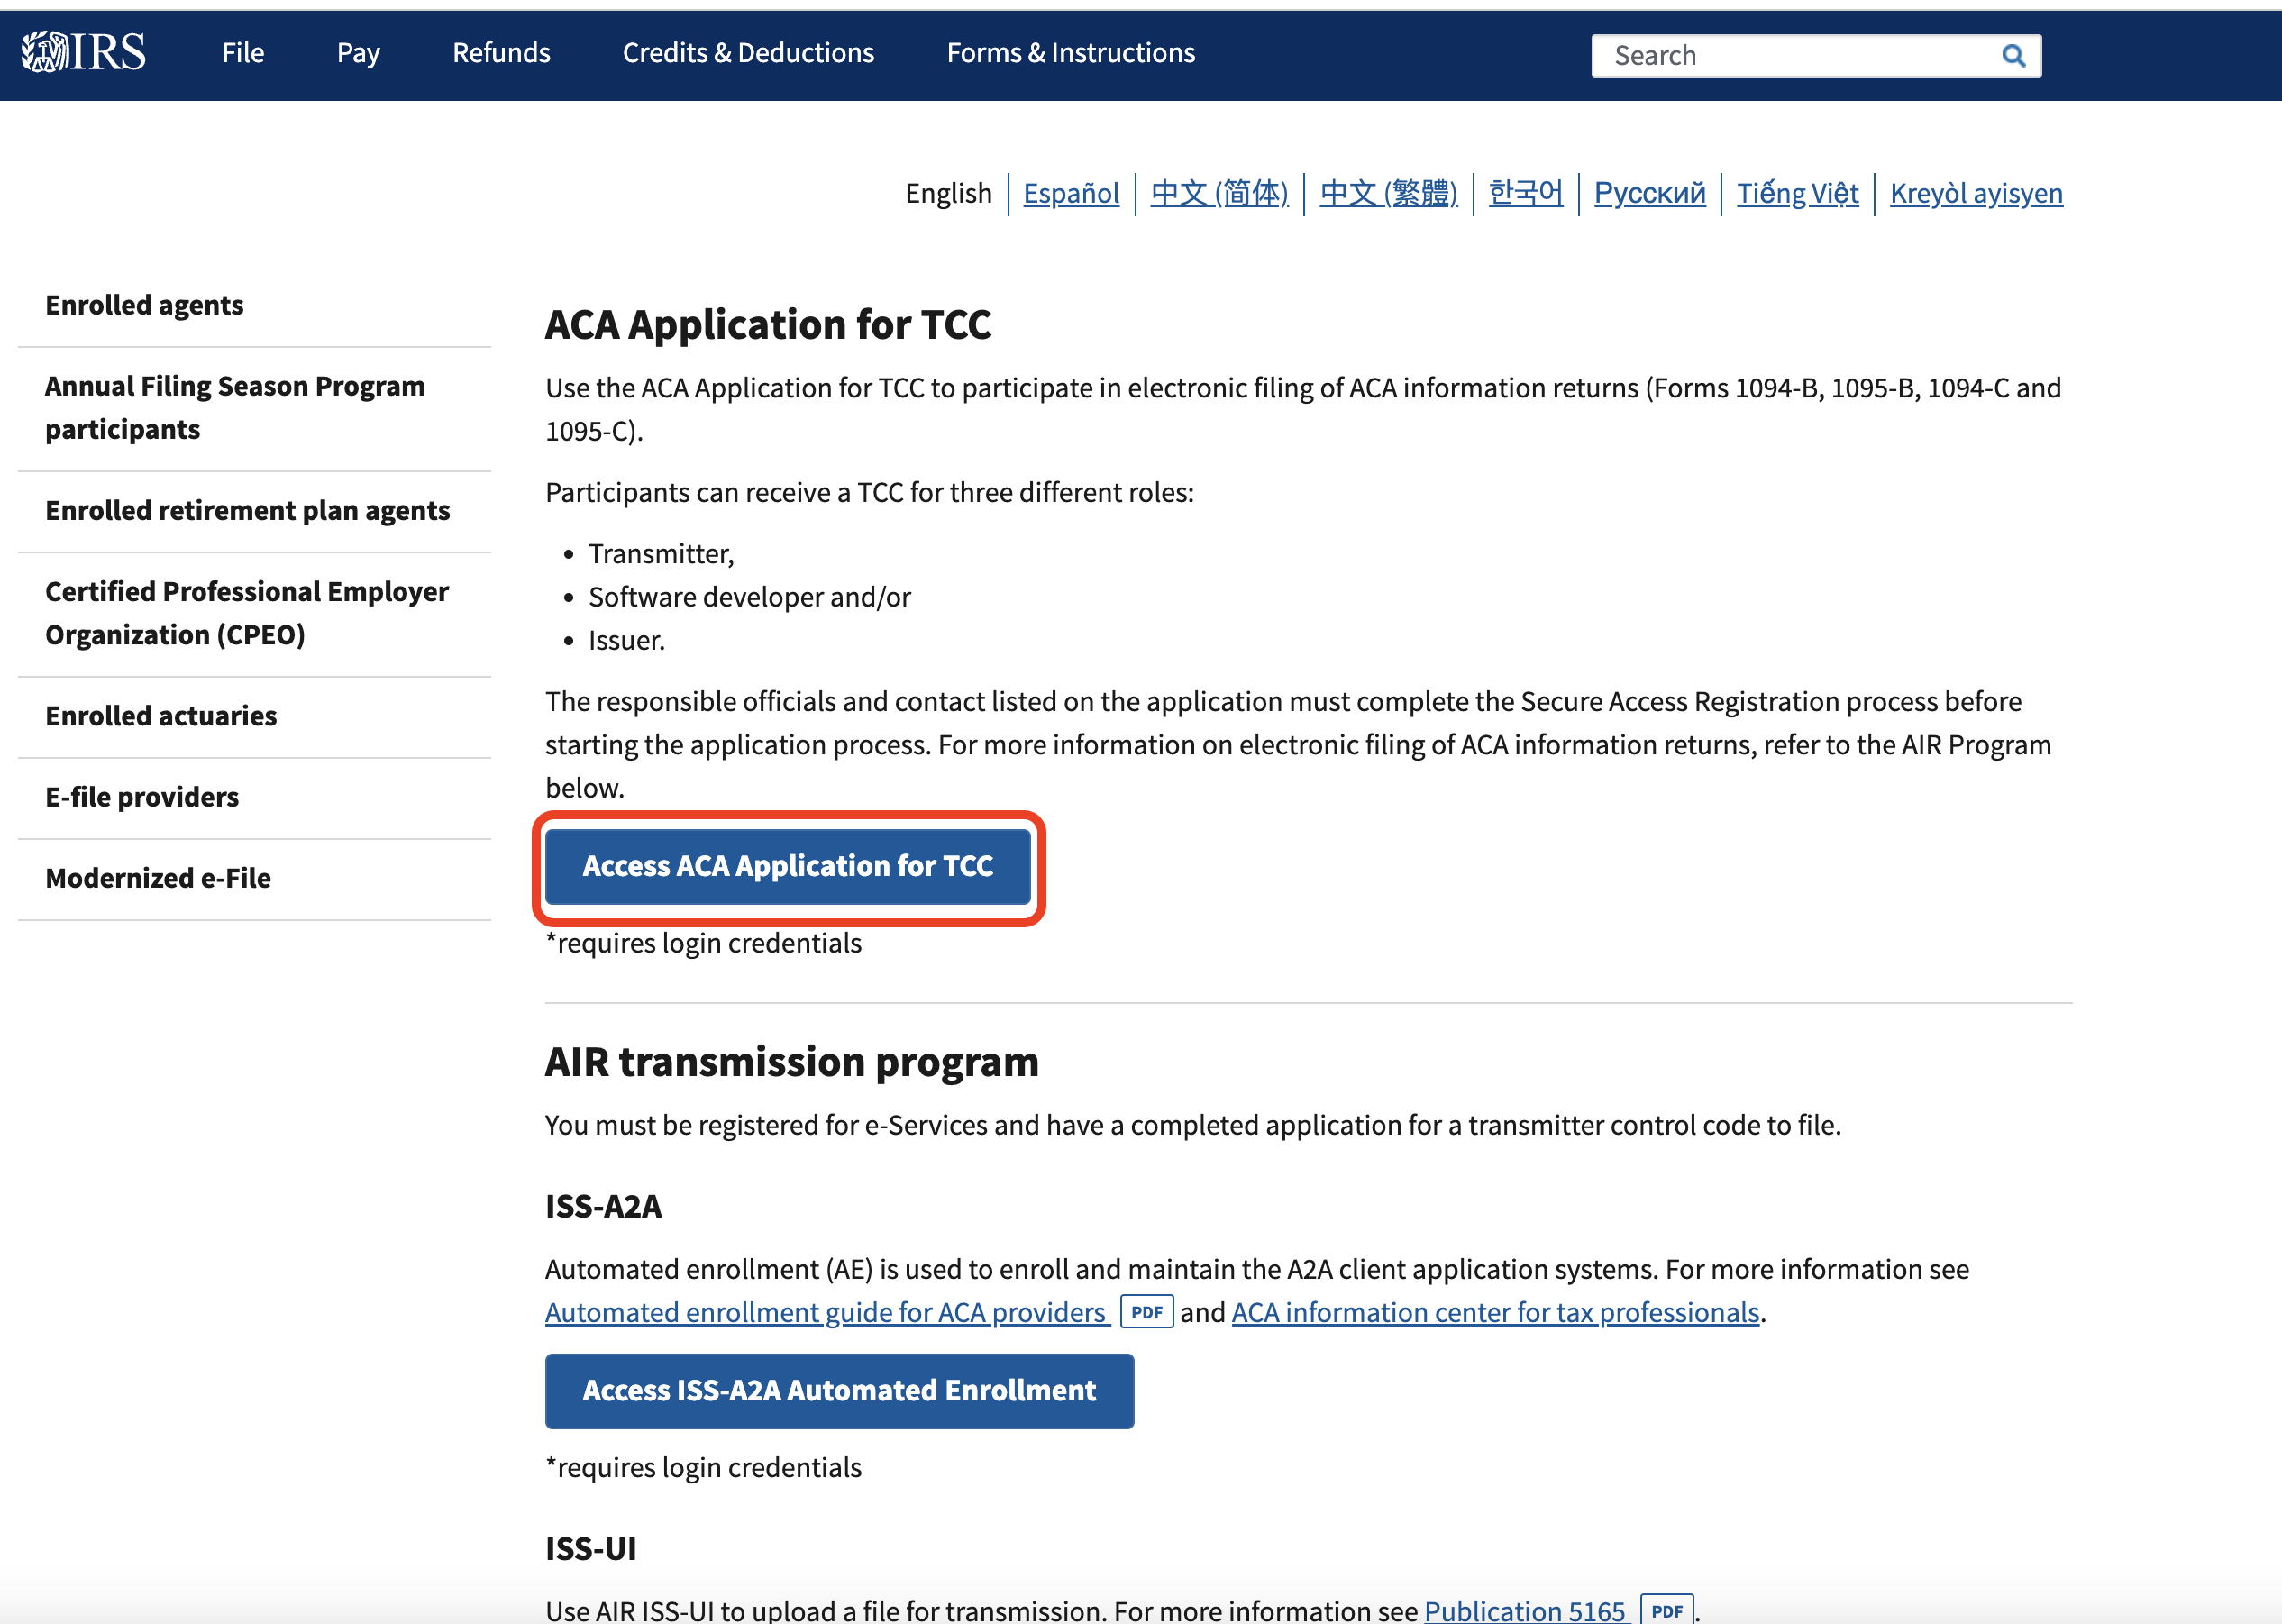Open the Forms & Instructions menu
The height and width of the screenshot is (1624, 2282).
pos(1070,52)
